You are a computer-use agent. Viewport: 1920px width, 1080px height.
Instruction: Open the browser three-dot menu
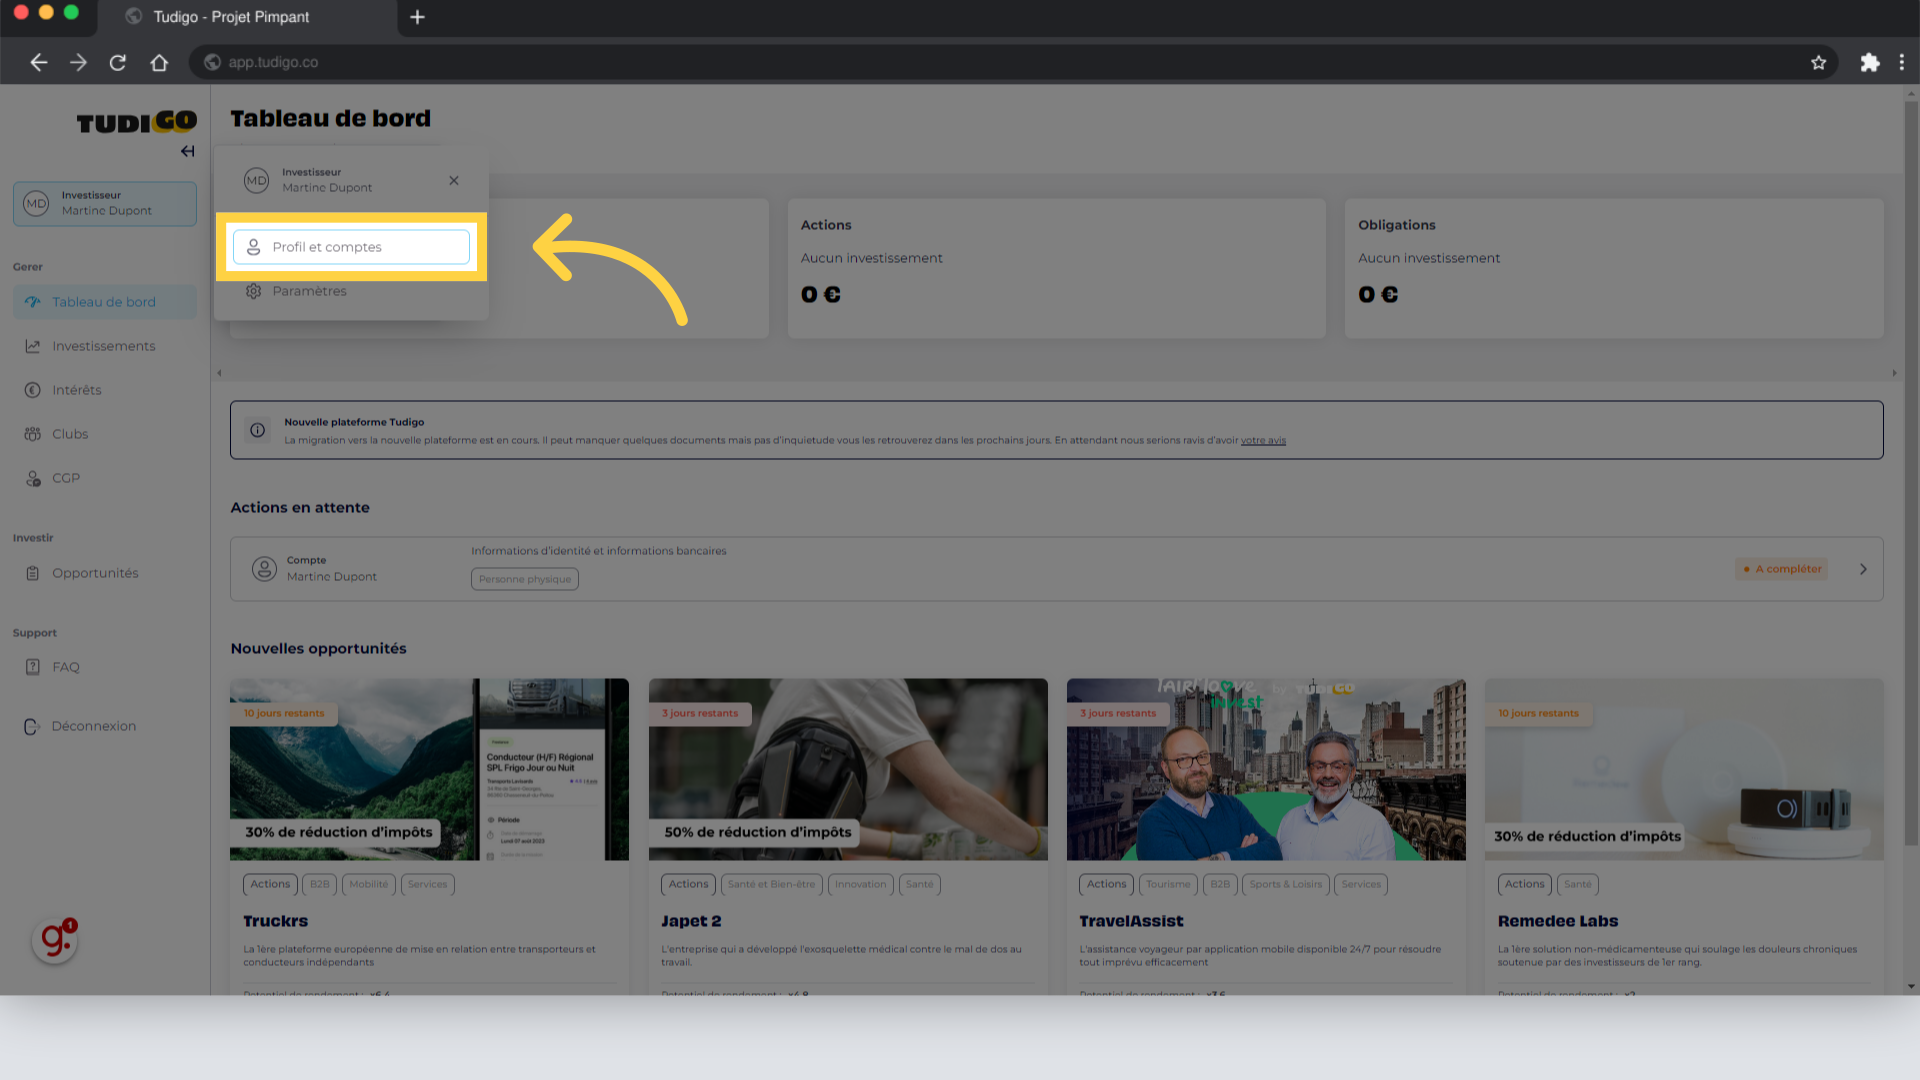point(1901,62)
